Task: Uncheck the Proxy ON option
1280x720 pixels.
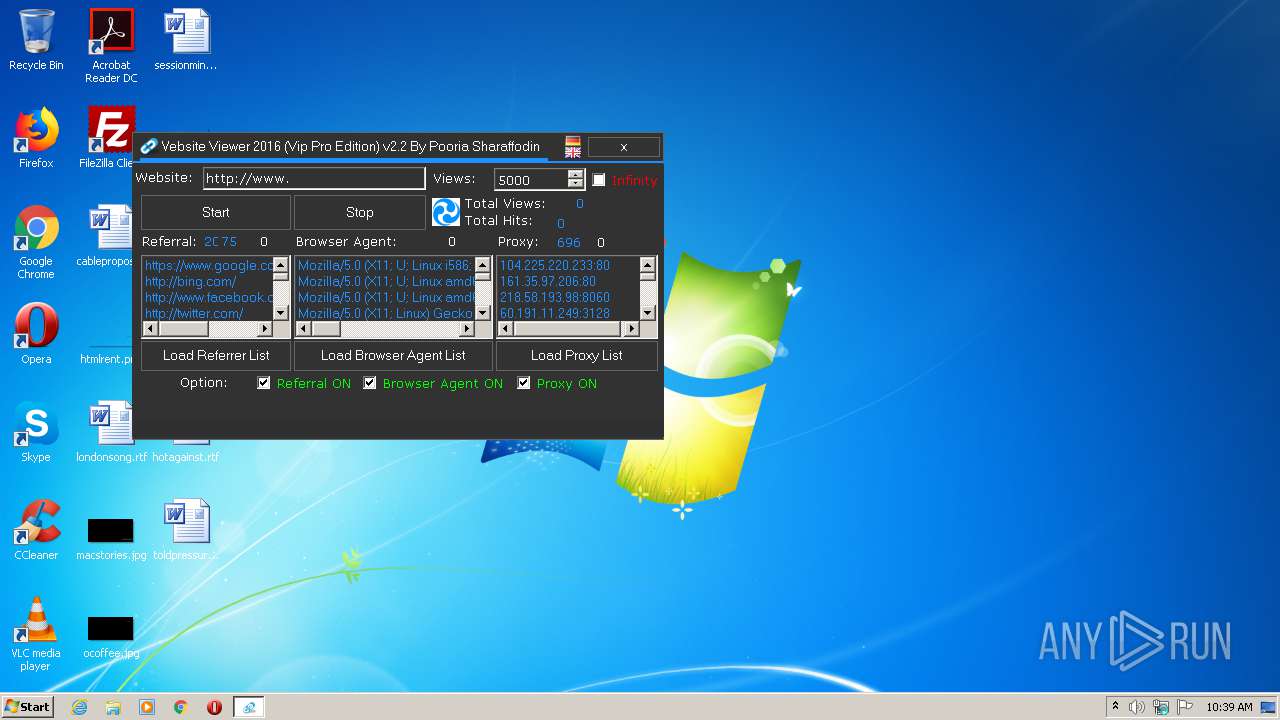Action: click(524, 383)
